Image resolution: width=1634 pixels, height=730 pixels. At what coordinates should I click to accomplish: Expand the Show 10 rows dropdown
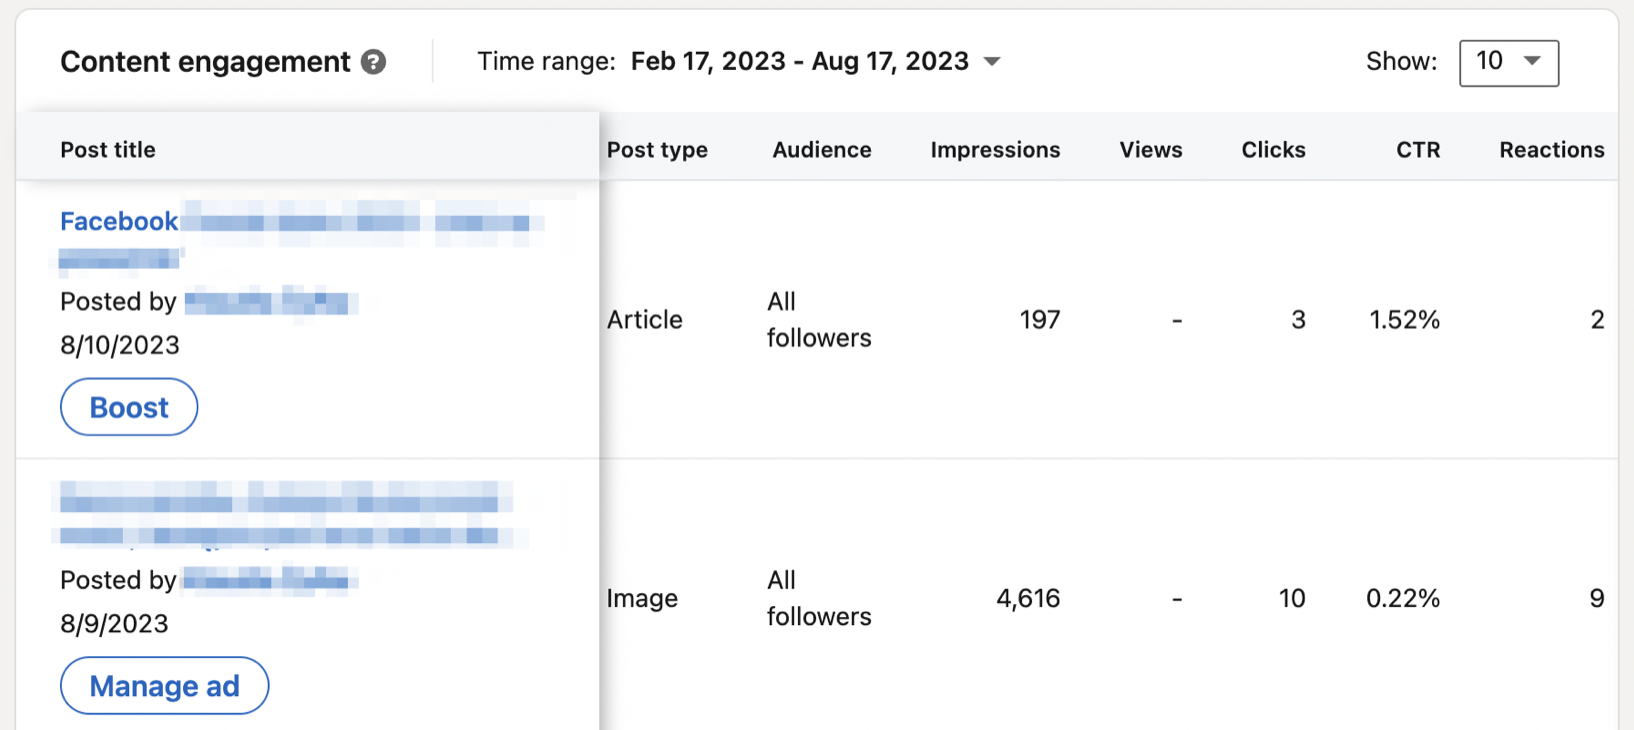coord(1508,63)
